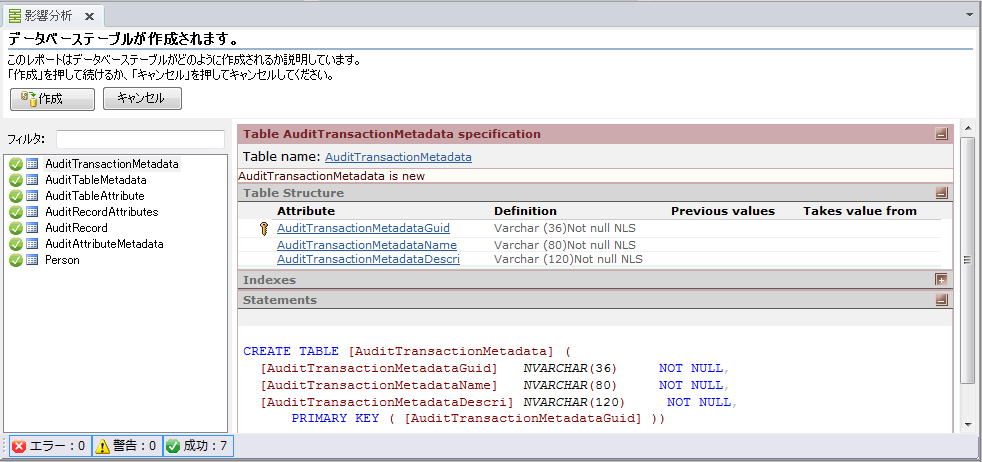This screenshot has height=462, width=982.
Task: Select AuditTransactionMetadata in table list
Action: click(111, 164)
